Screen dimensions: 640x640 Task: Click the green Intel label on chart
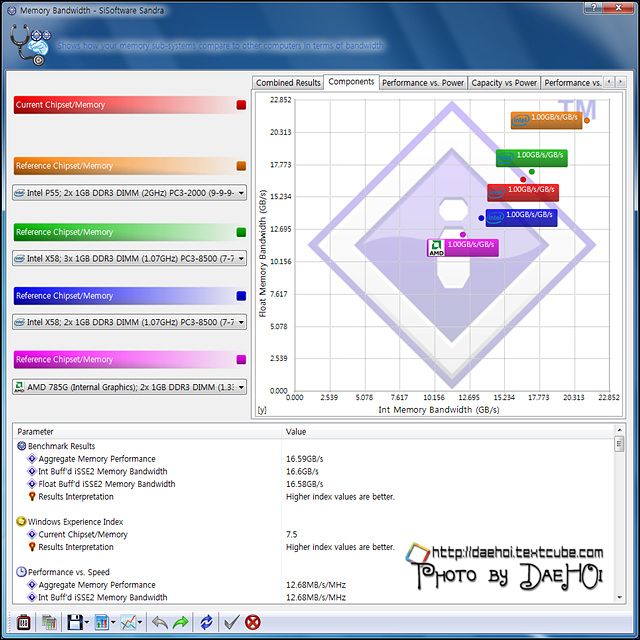[x=531, y=158]
